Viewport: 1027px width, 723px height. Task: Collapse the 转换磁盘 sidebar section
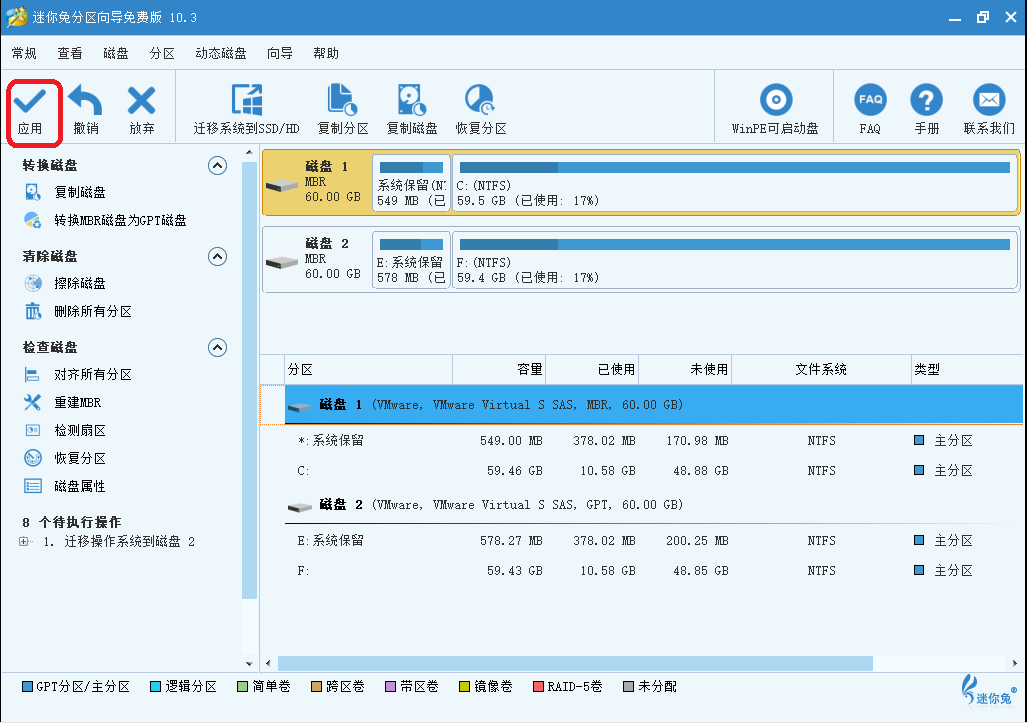pyautogui.click(x=217, y=165)
